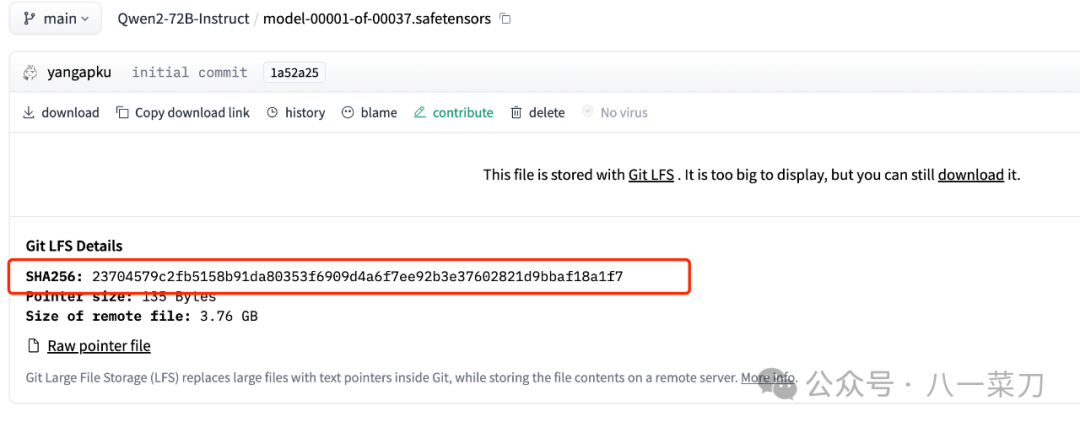Open the Git LFS link in the message
Image resolution: width=1080 pixels, height=428 pixels.
pos(651,175)
